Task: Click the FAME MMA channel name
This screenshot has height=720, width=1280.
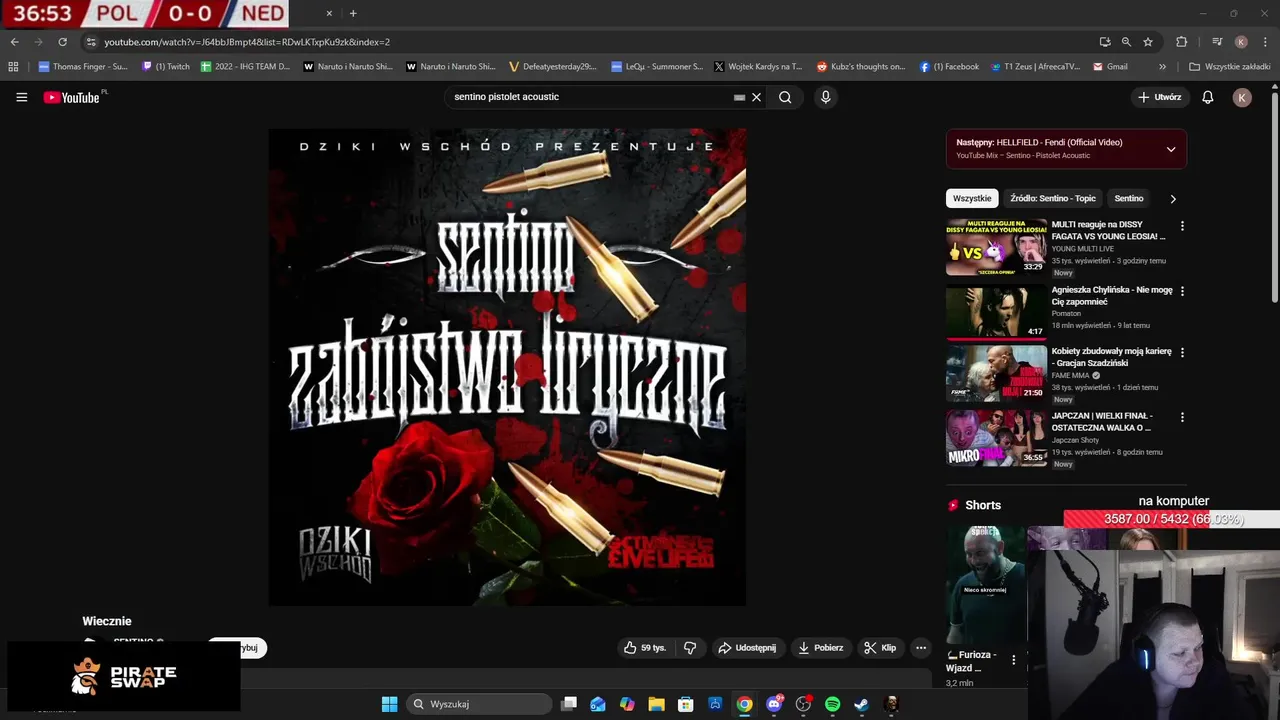Action: (1071, 376)
